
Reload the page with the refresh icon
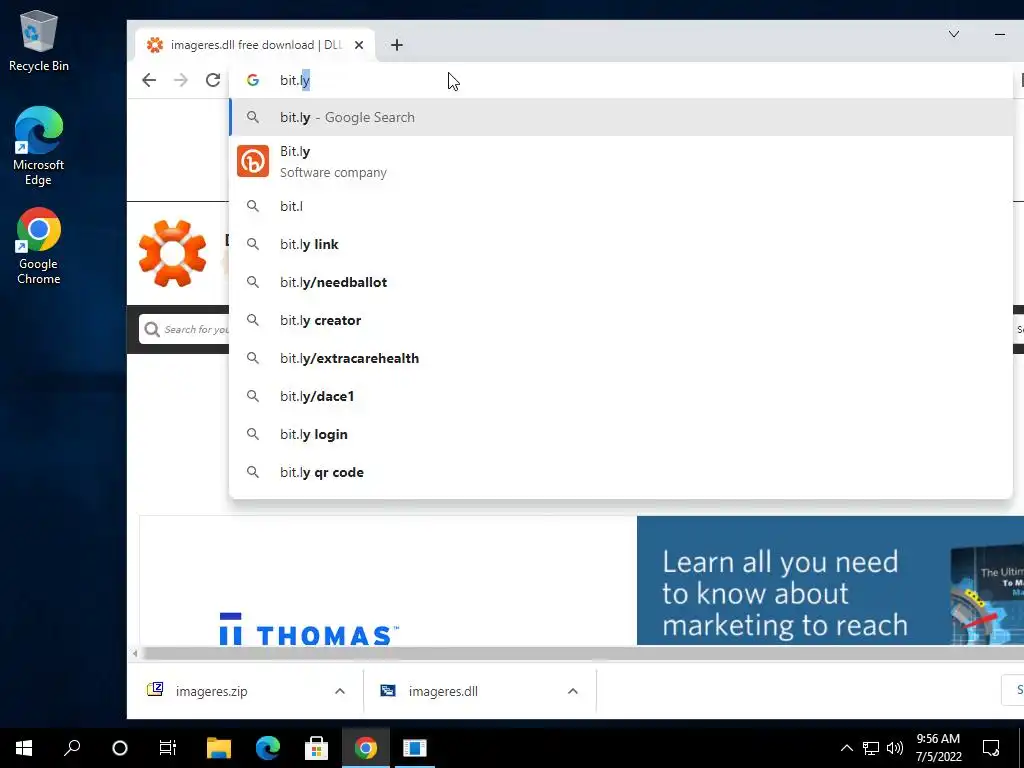click(x=213, y=80)
